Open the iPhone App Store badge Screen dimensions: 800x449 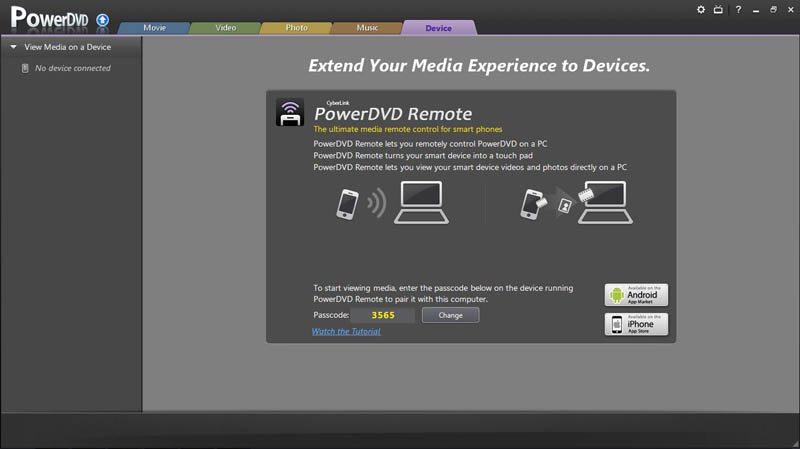tap(636, 325)
